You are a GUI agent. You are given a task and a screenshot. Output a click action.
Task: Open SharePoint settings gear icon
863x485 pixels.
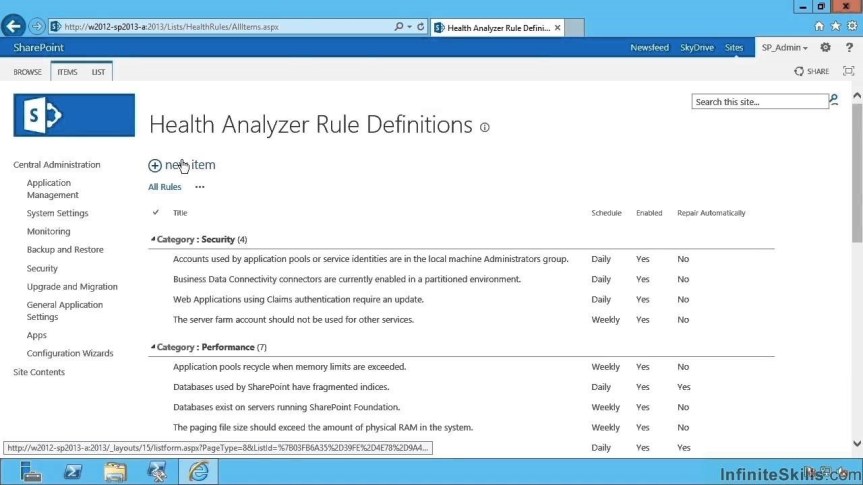click(825, 47)
